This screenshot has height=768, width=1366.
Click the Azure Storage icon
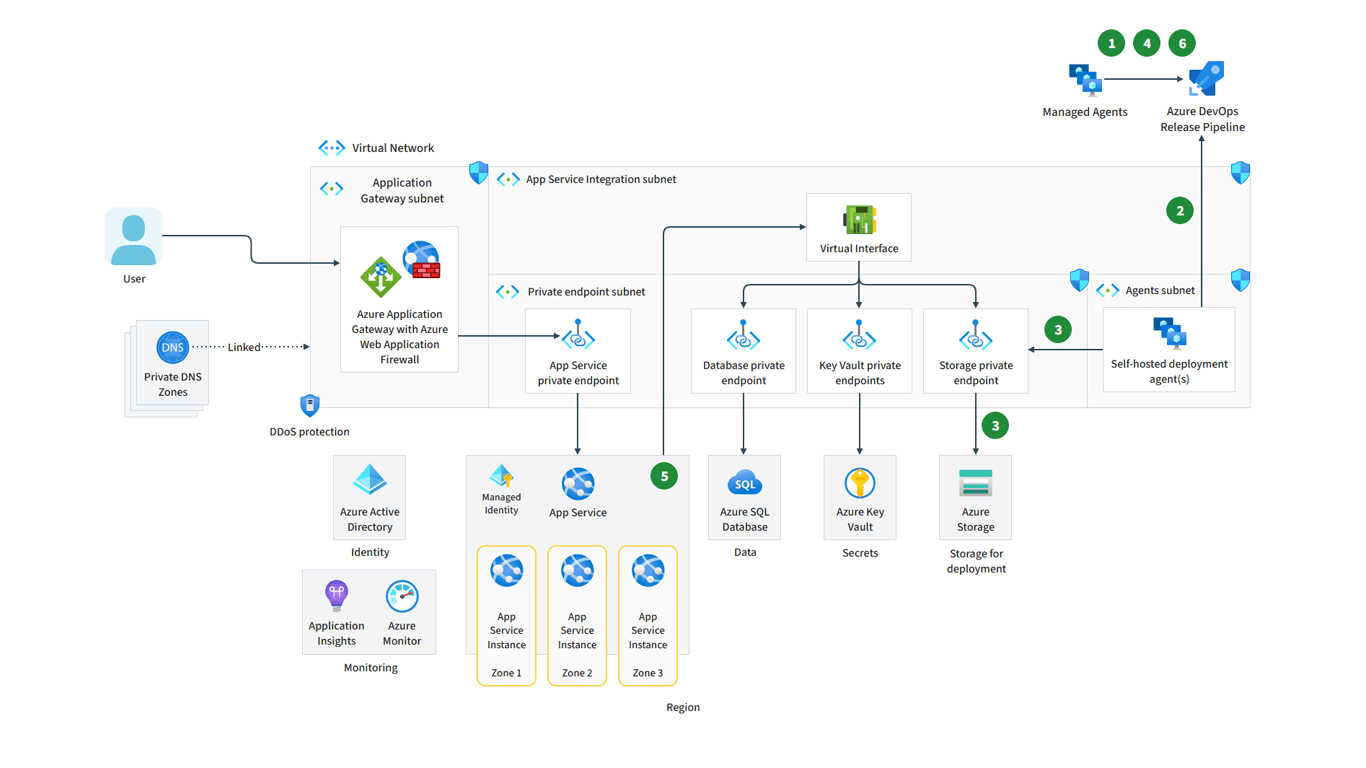tap(975, 483)
